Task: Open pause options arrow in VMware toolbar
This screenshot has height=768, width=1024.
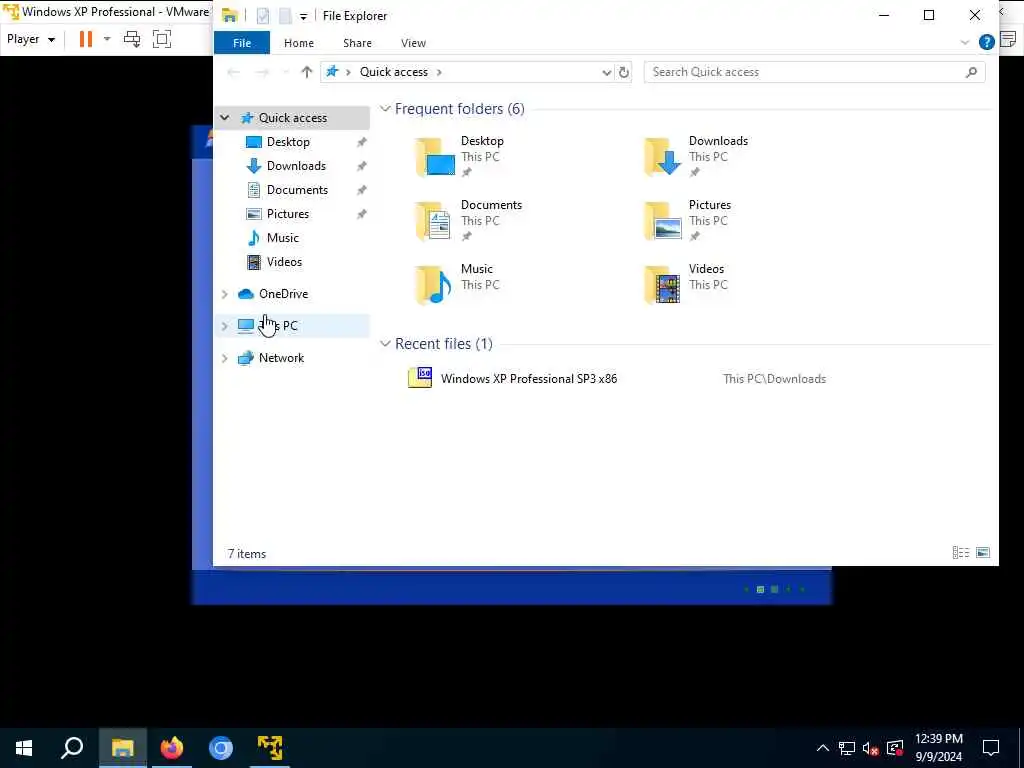Action: click(x=107, y=39)
